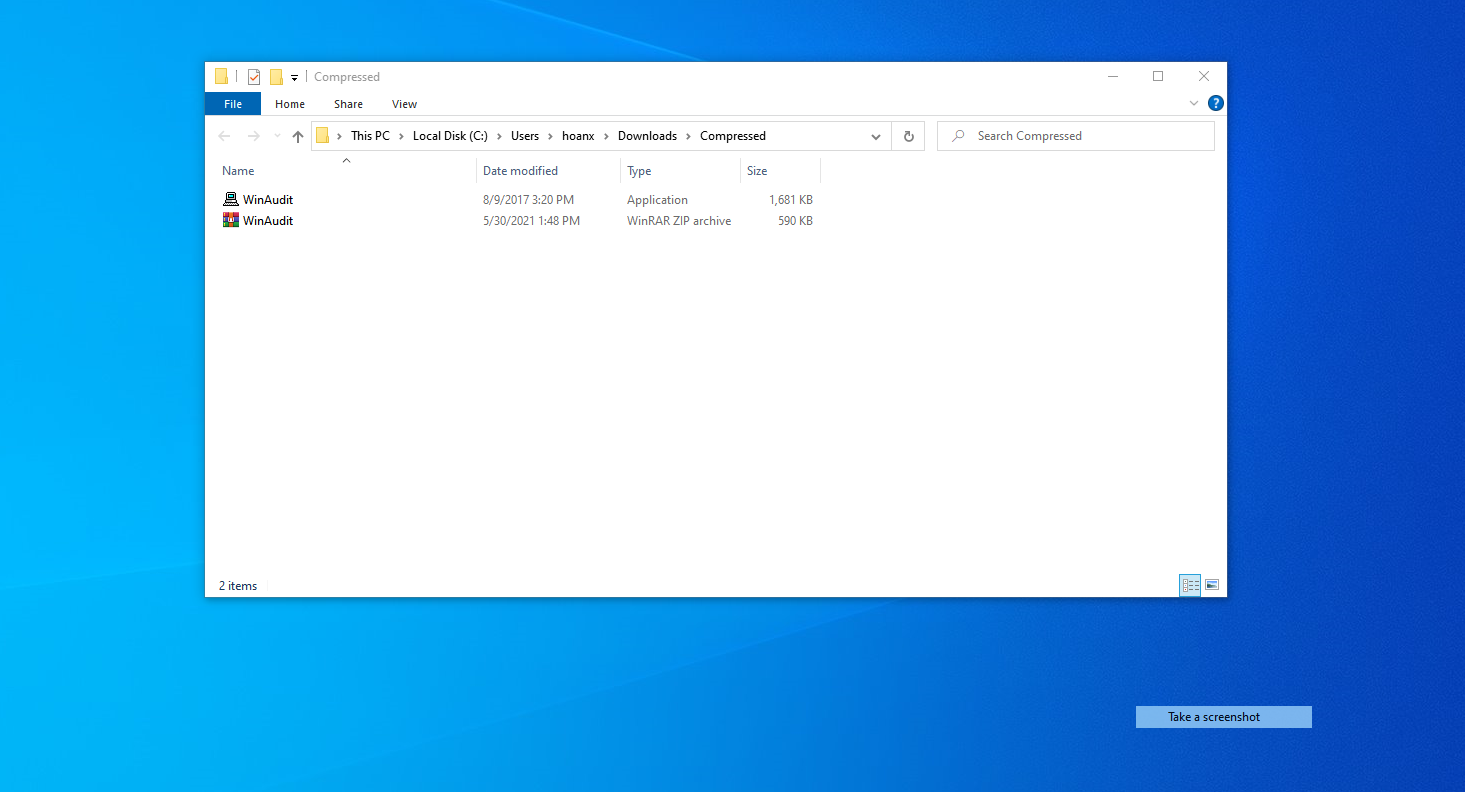Expand the chevron after This PC
Image resolution: width=1465 pixels, height=792 pixels.
click(x=401, y=136)
